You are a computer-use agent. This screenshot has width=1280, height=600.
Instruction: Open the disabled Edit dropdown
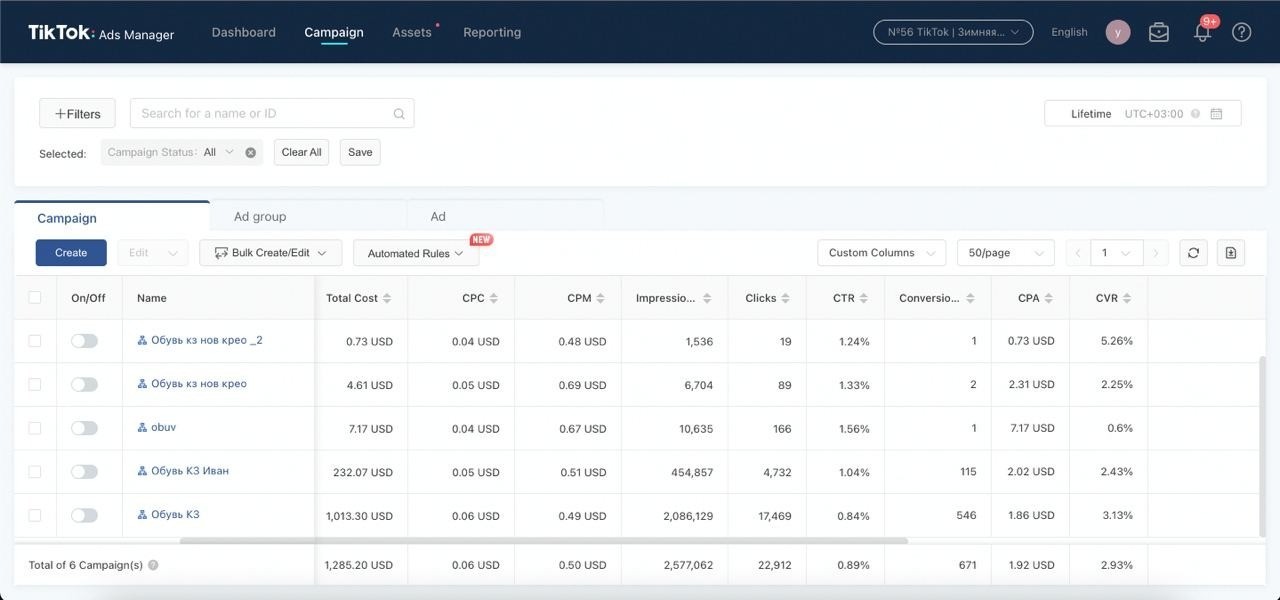pos(153,253)
